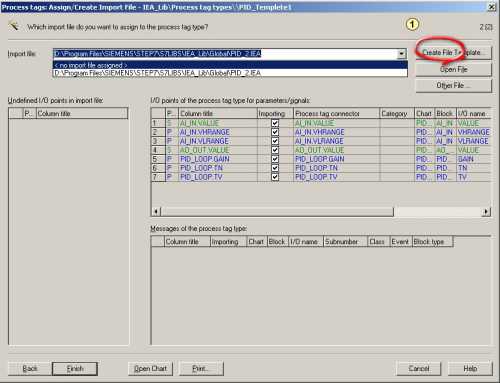Click the Category column header in I/O table
Image resolution: width=500 pixels, height=383 pixels.
point(397,114)
